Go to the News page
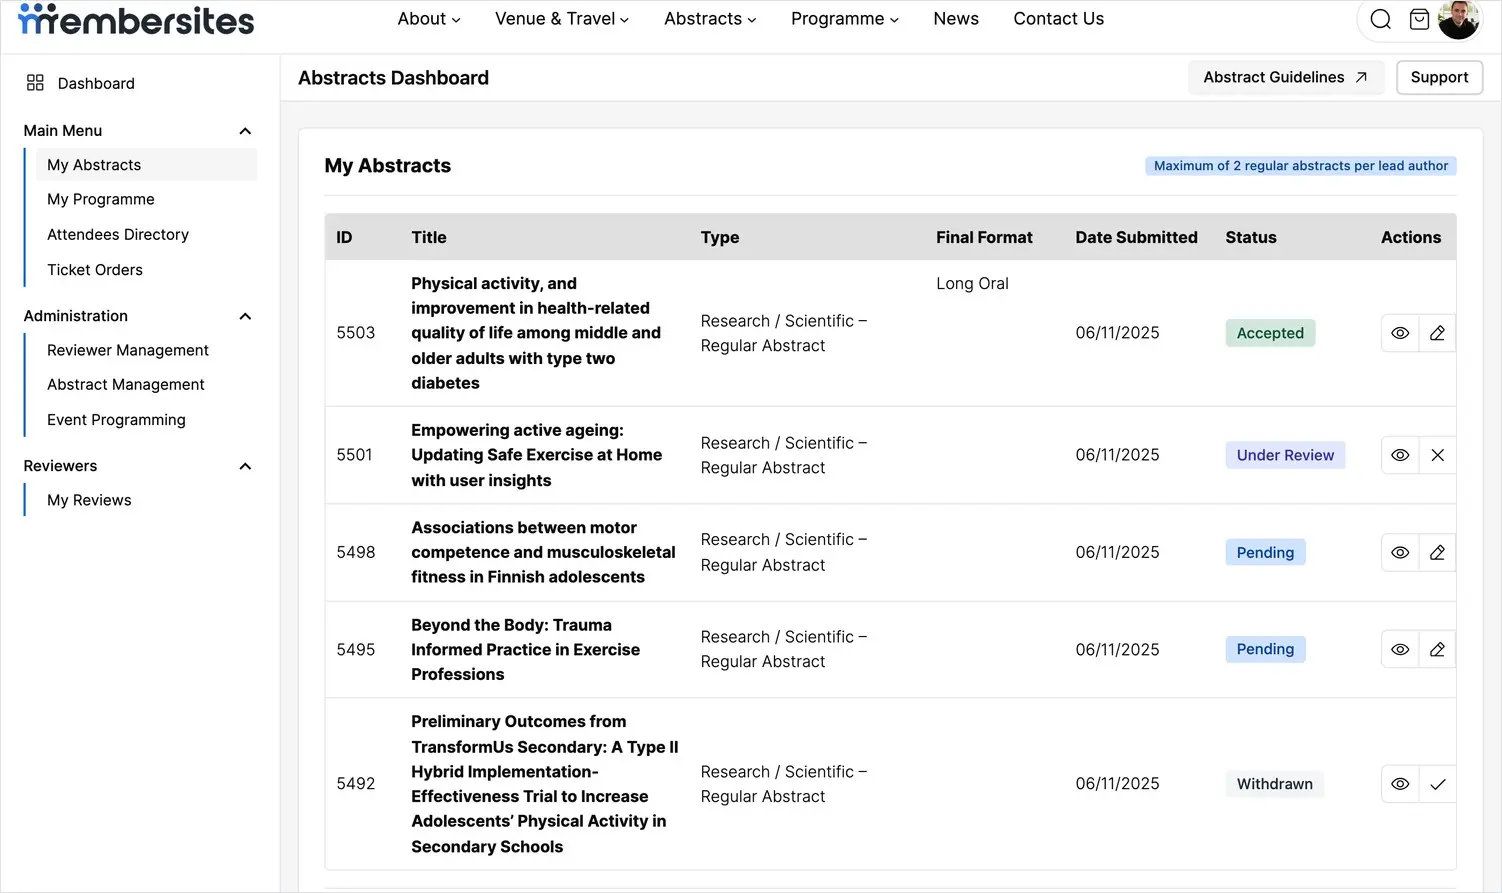The width and height of the screenshot is (1502, 893). 956,19
